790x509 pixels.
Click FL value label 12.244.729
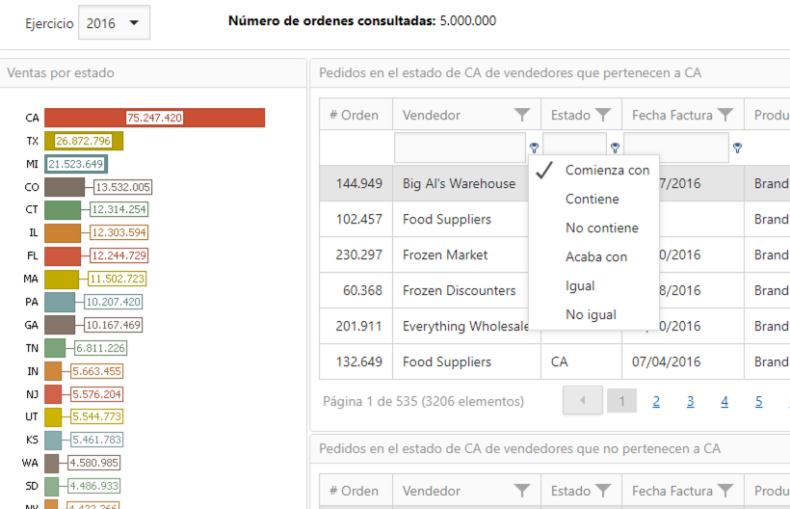[119, 256]
